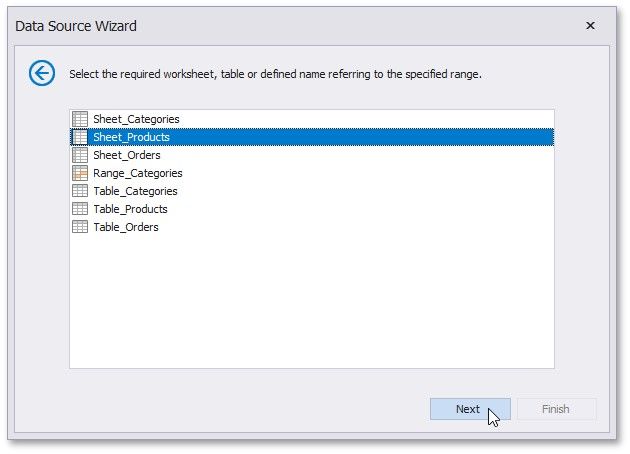The width and height of the screenshot is (630, 454).
Task: Select Table_Categories in the list
Action: tap(135, 191)
